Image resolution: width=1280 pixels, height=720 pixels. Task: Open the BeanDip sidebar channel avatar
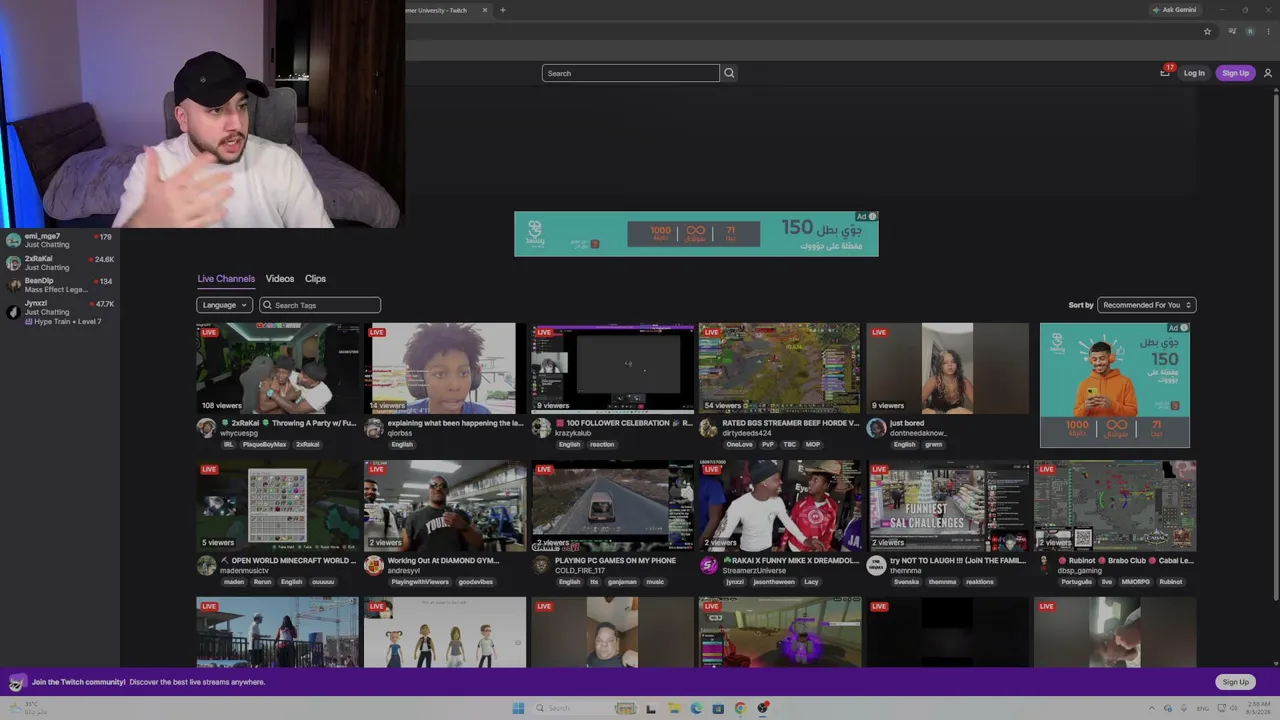(13, 285)
